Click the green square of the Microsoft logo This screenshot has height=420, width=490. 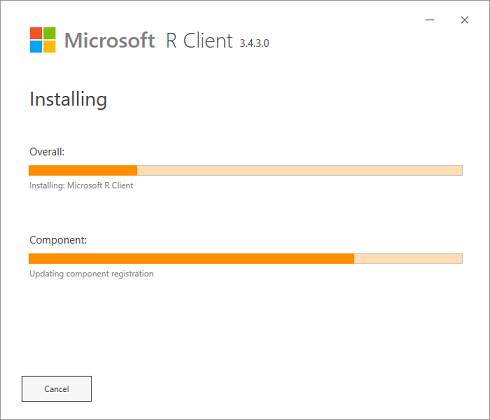(49, 33)
